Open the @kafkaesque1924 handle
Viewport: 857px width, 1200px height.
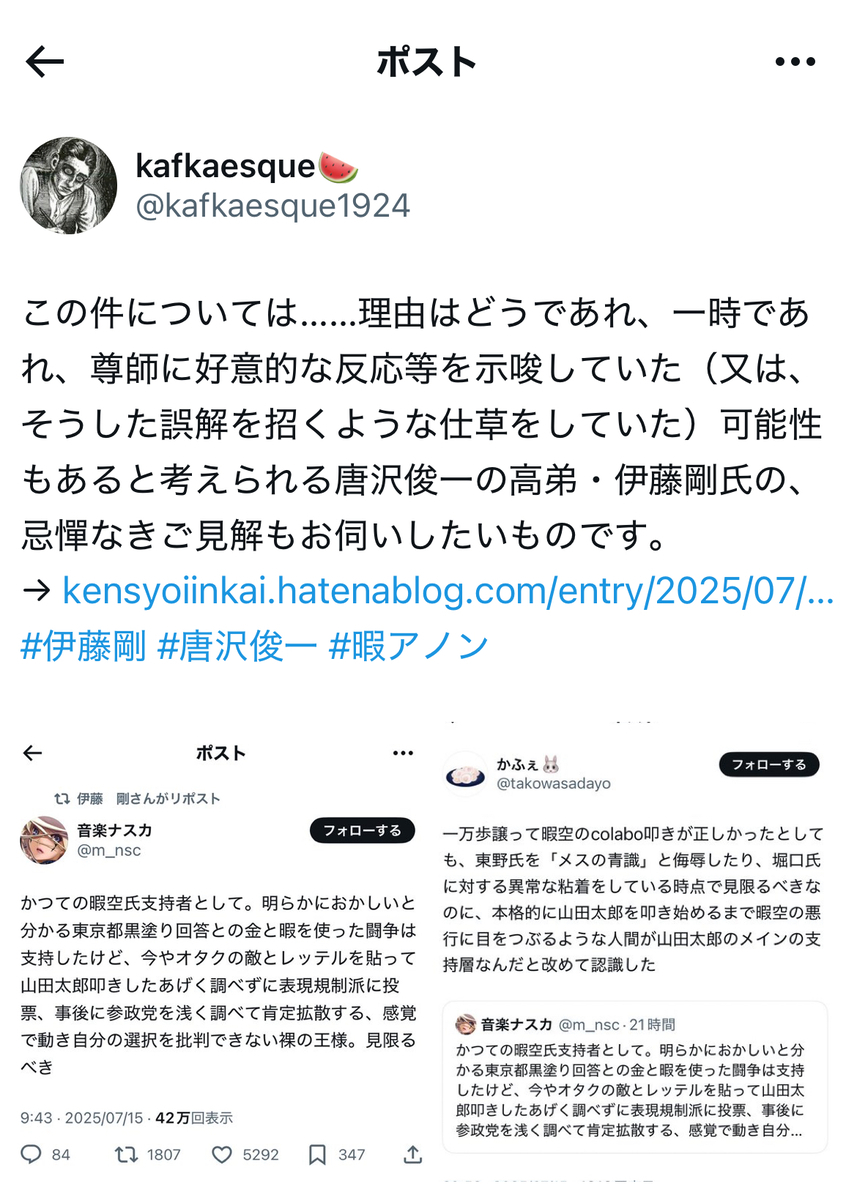273,205
